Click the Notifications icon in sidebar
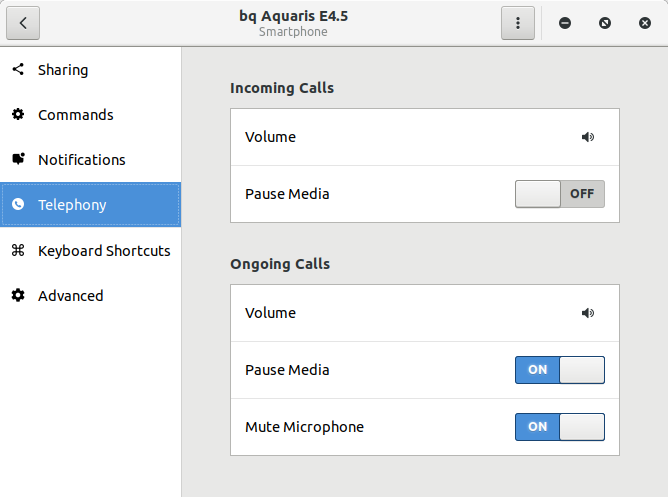This screenshot has height=497, width=668. pos(18,160)
